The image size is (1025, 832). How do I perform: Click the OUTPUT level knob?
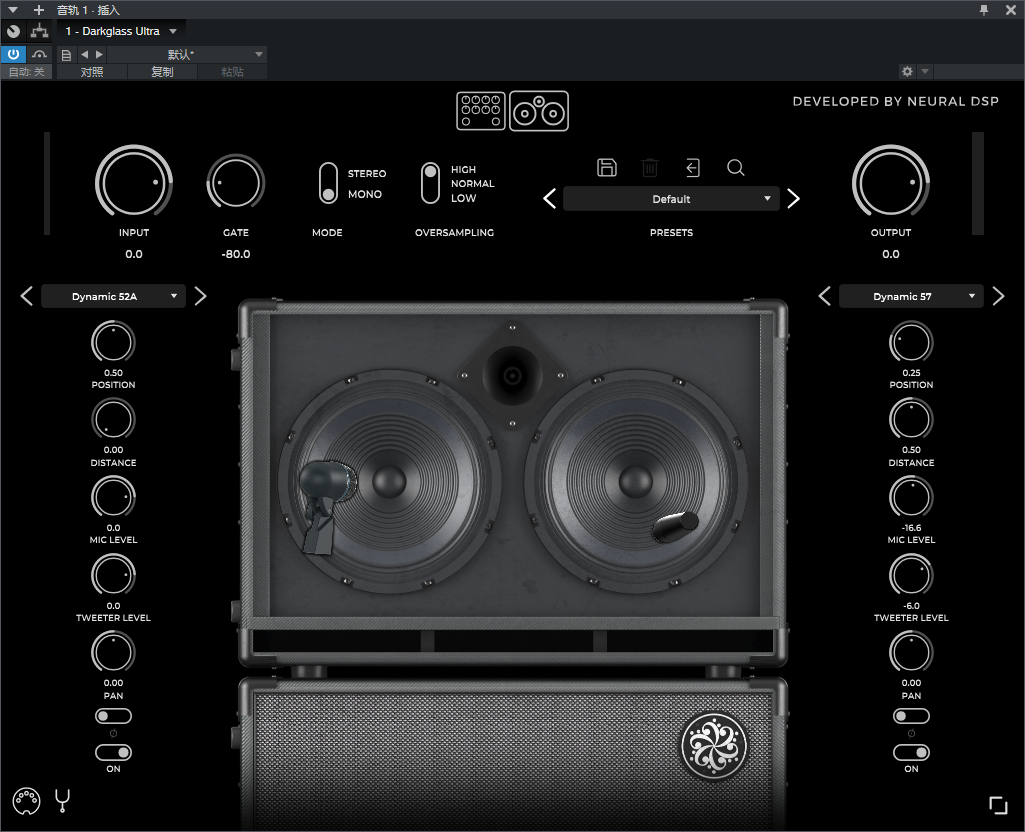pyautogui.click(x=891, y=182)
